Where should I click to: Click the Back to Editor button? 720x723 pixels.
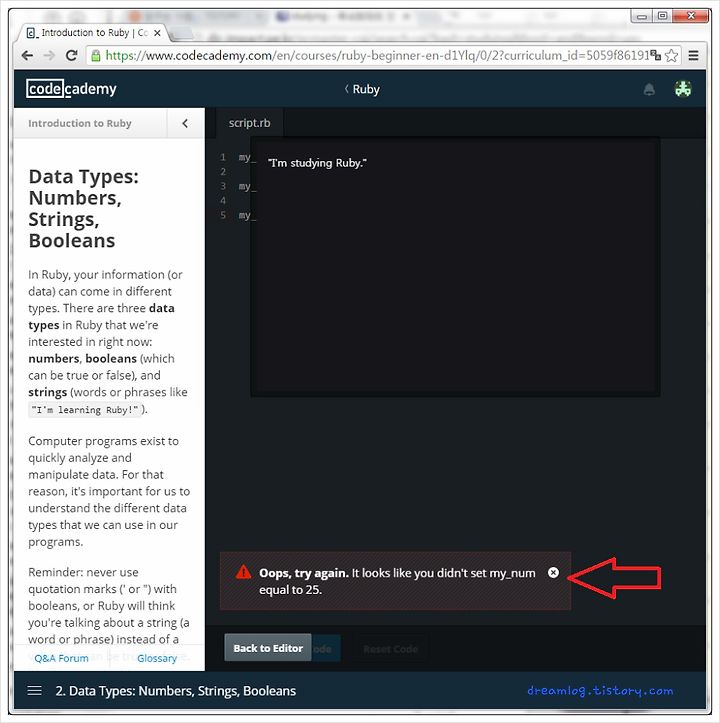[268, 648]
